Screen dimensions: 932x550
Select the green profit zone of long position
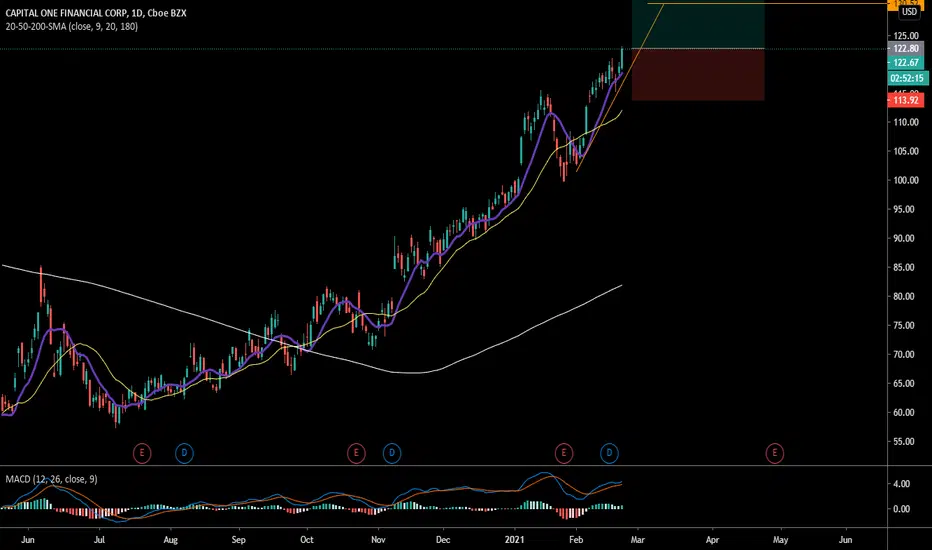[698, 24]
